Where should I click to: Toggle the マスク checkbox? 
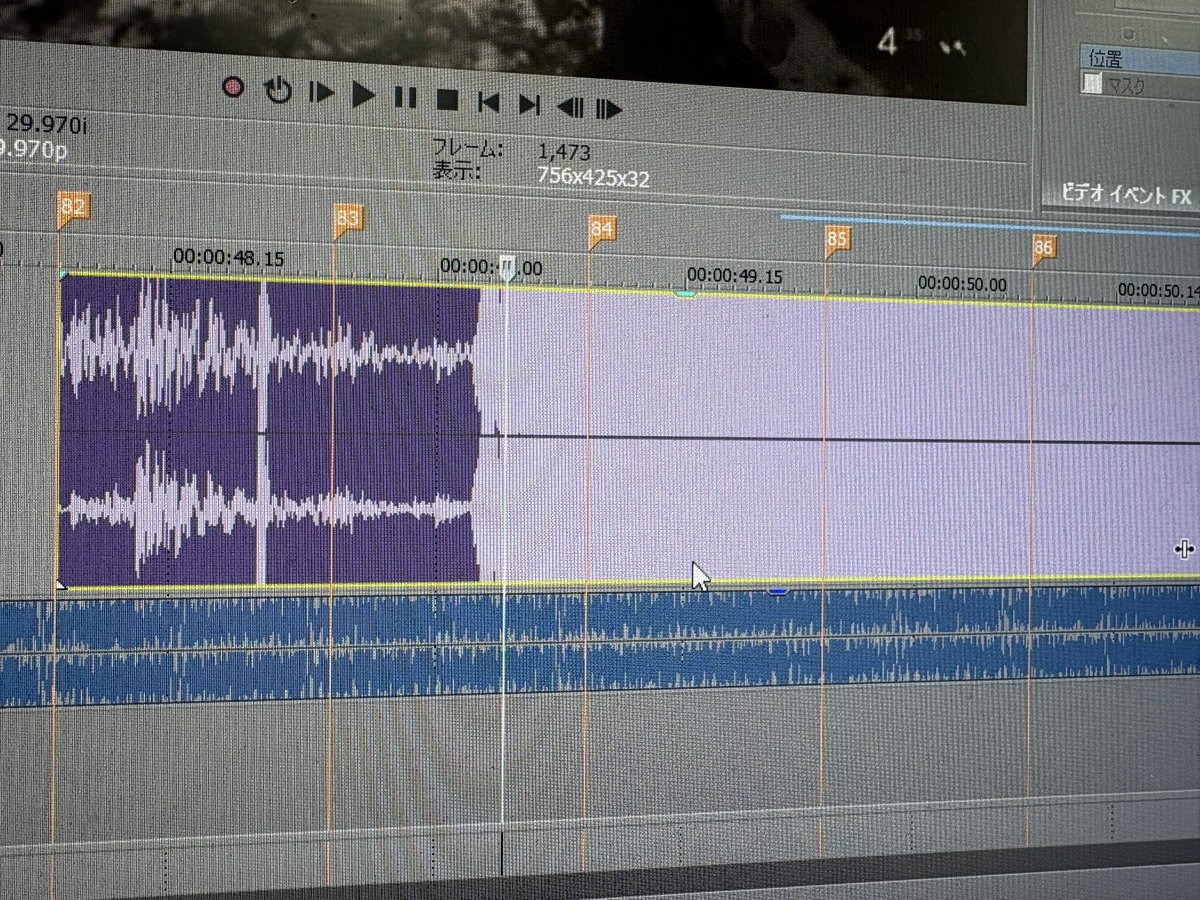[x=1093, y=85]
